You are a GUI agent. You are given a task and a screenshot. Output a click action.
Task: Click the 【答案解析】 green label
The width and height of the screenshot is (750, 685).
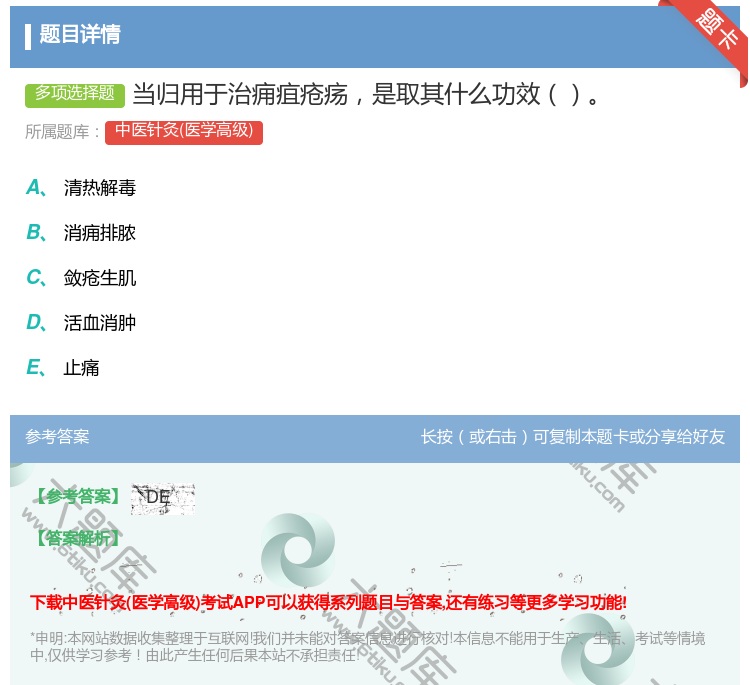(78, 538)
